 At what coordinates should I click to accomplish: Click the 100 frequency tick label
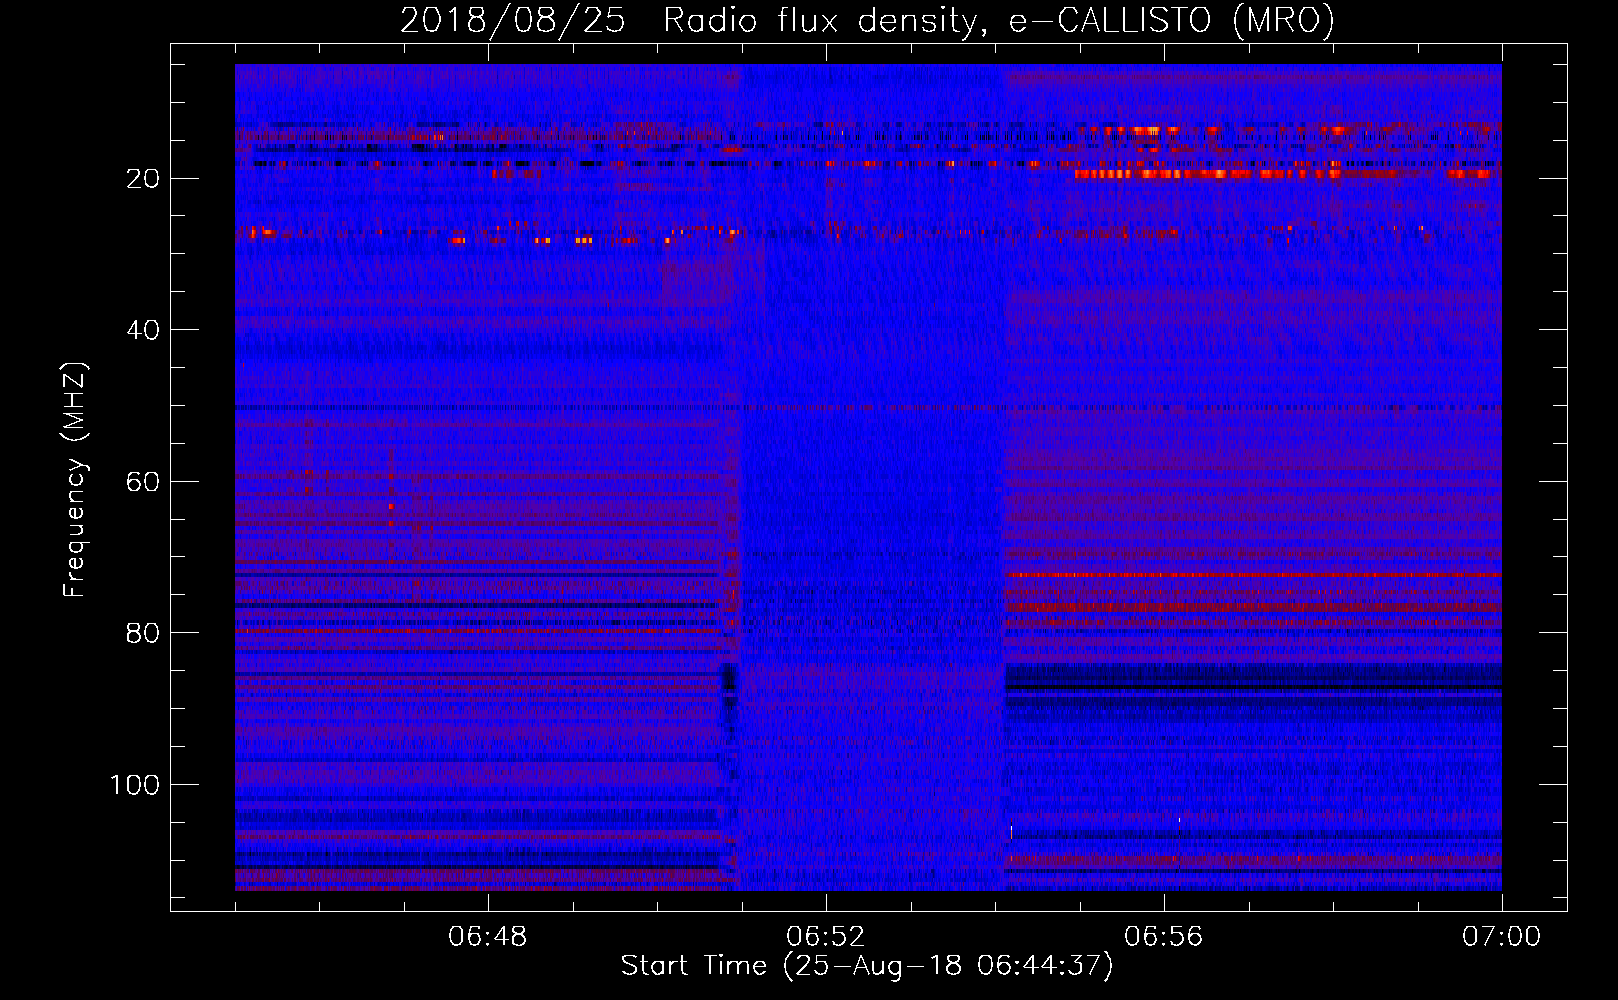point(135,785)
